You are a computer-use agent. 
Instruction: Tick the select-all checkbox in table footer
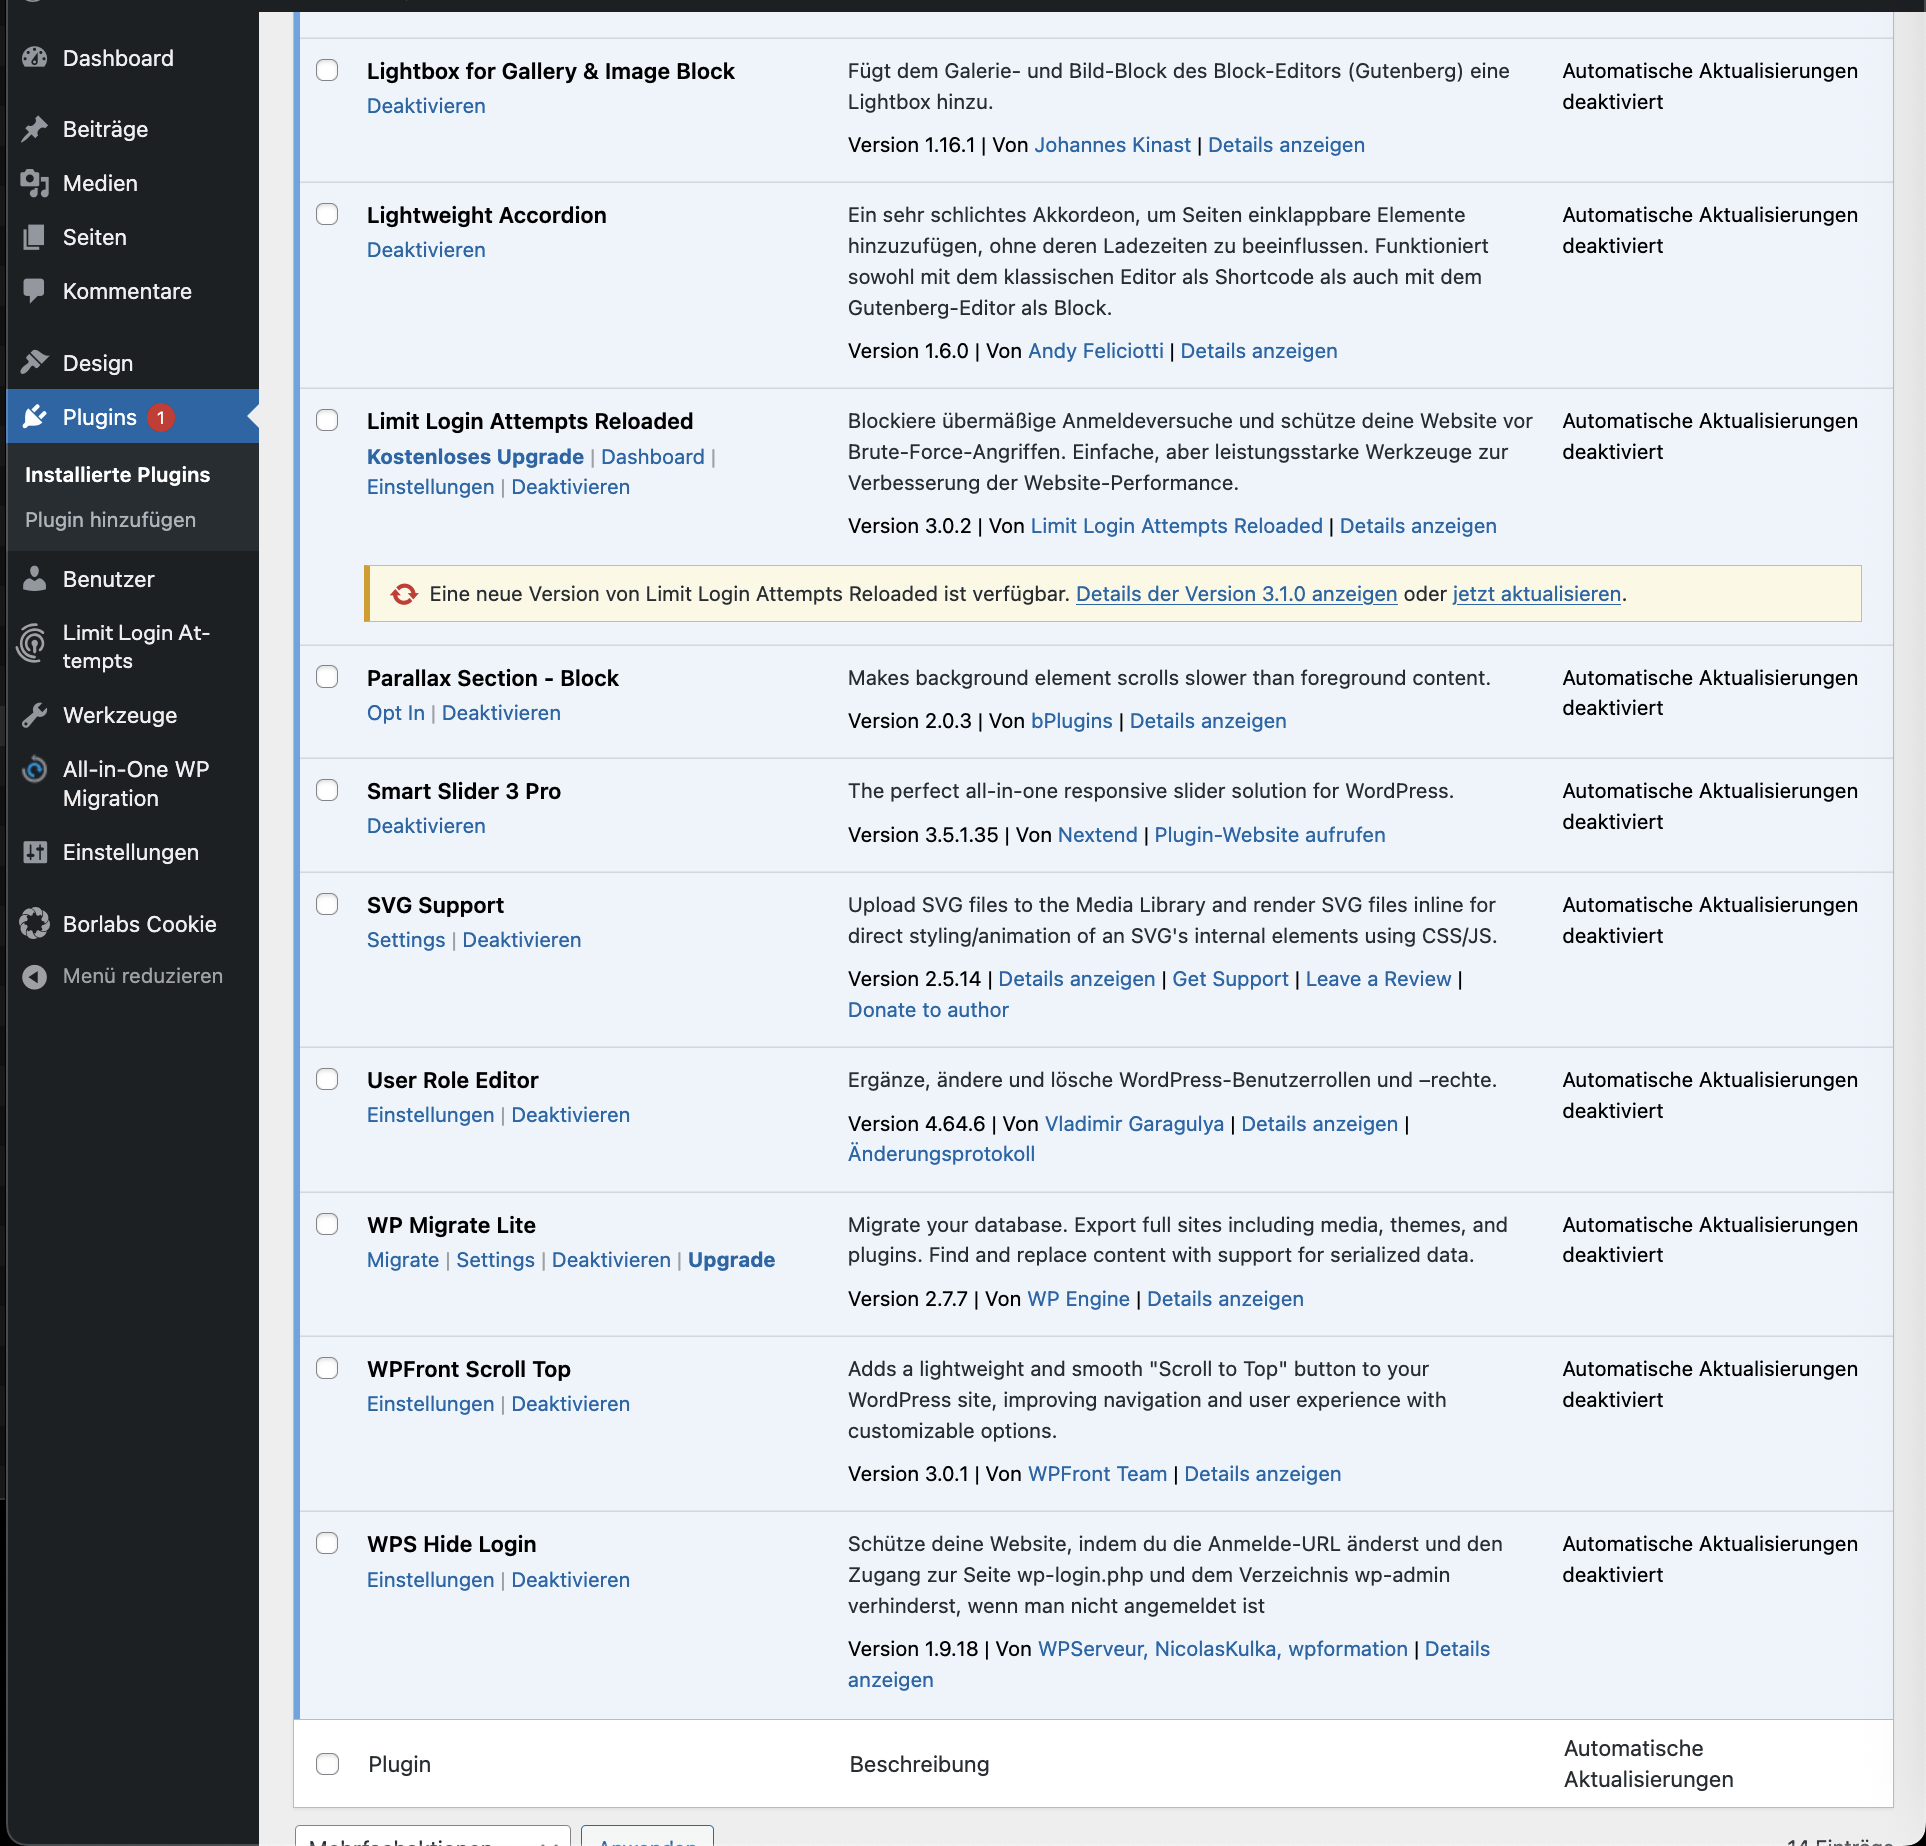pos(327,1764)
